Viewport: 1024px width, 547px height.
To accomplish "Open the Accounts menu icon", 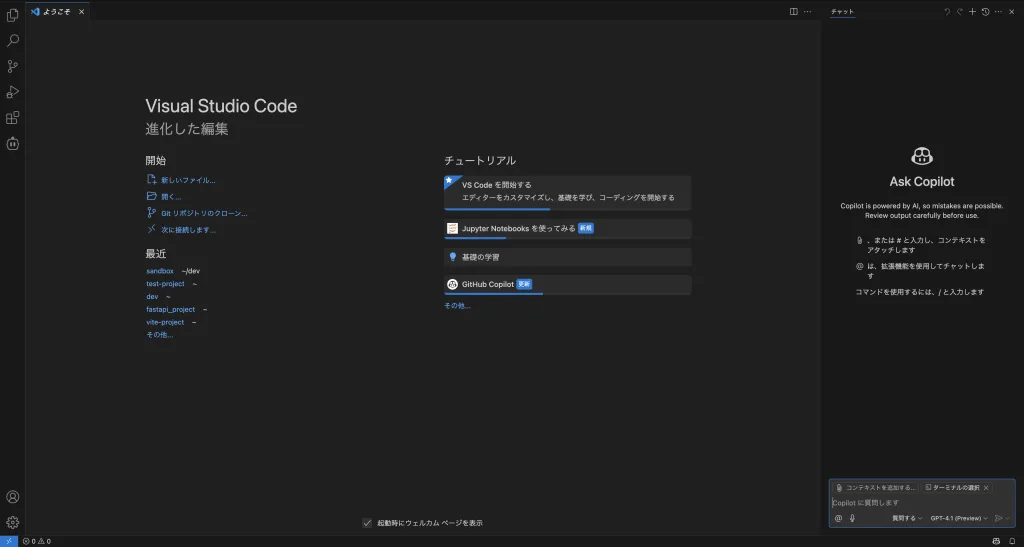I will 12,497.
